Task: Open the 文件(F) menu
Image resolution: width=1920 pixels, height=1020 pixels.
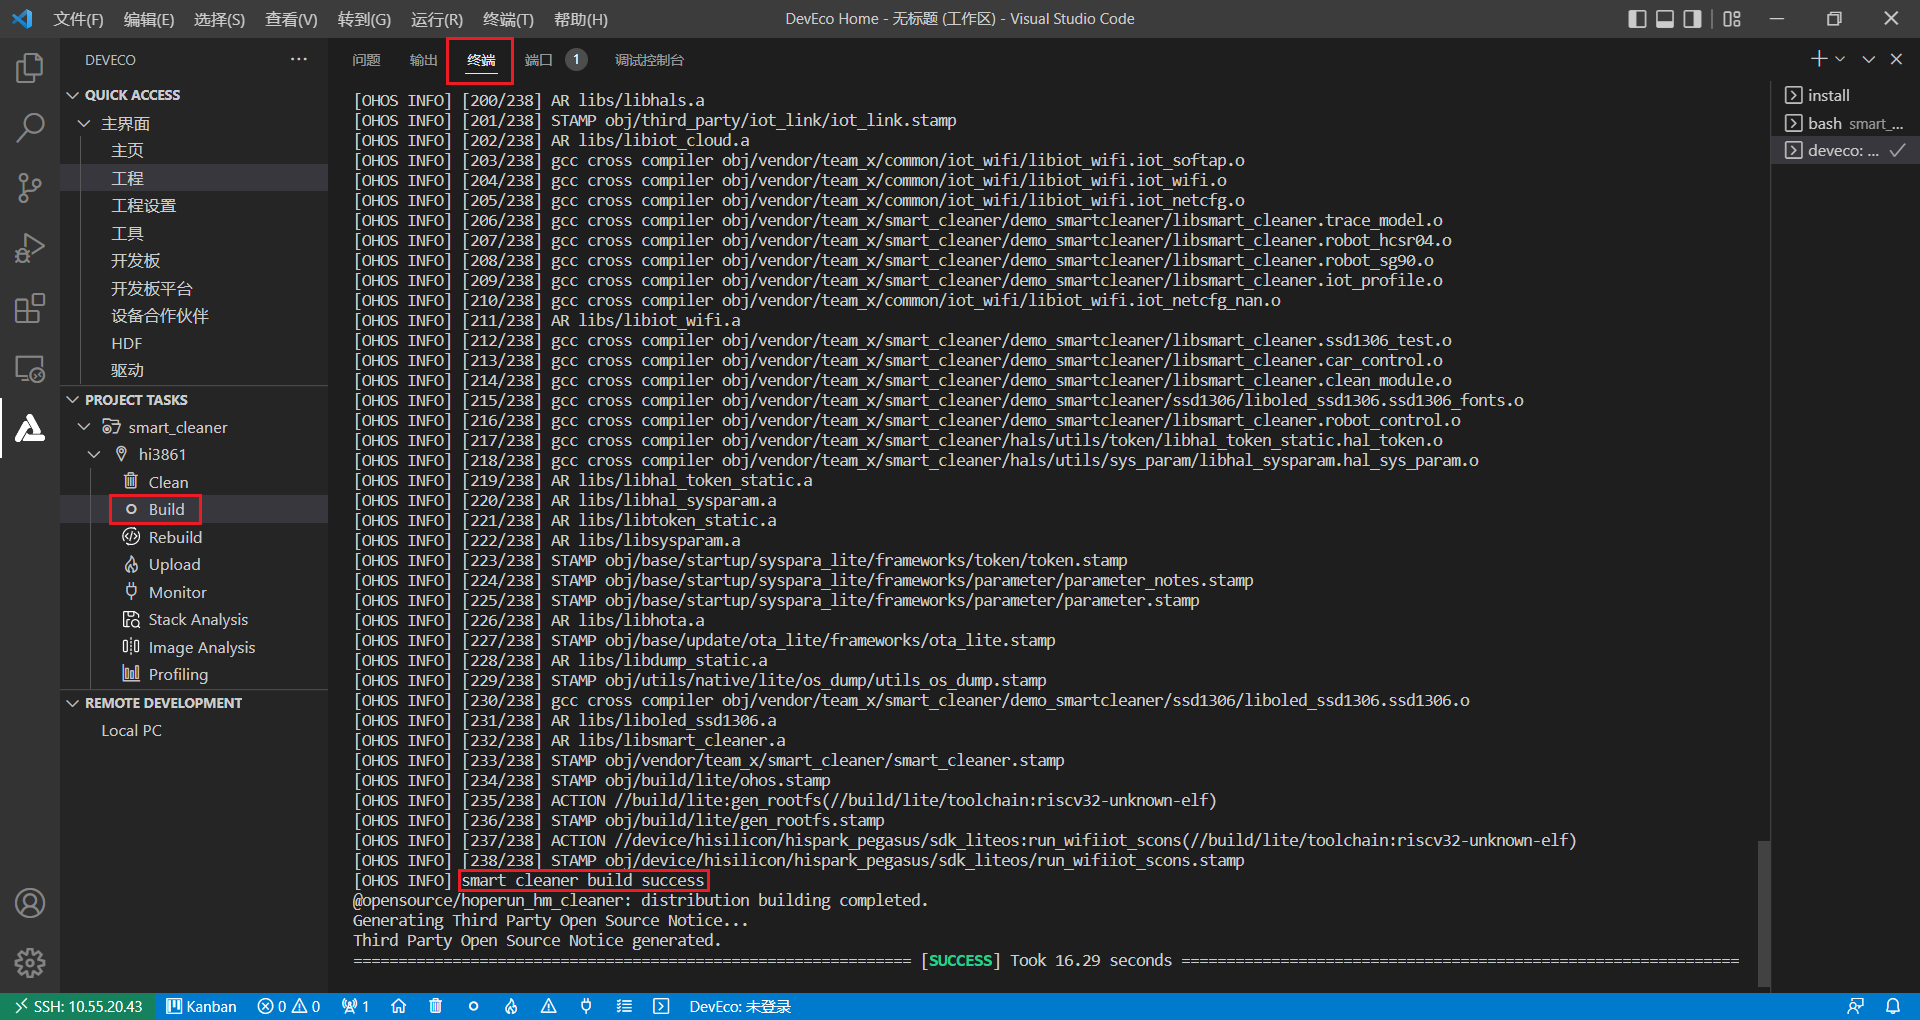Action: [x=78, y=19]
